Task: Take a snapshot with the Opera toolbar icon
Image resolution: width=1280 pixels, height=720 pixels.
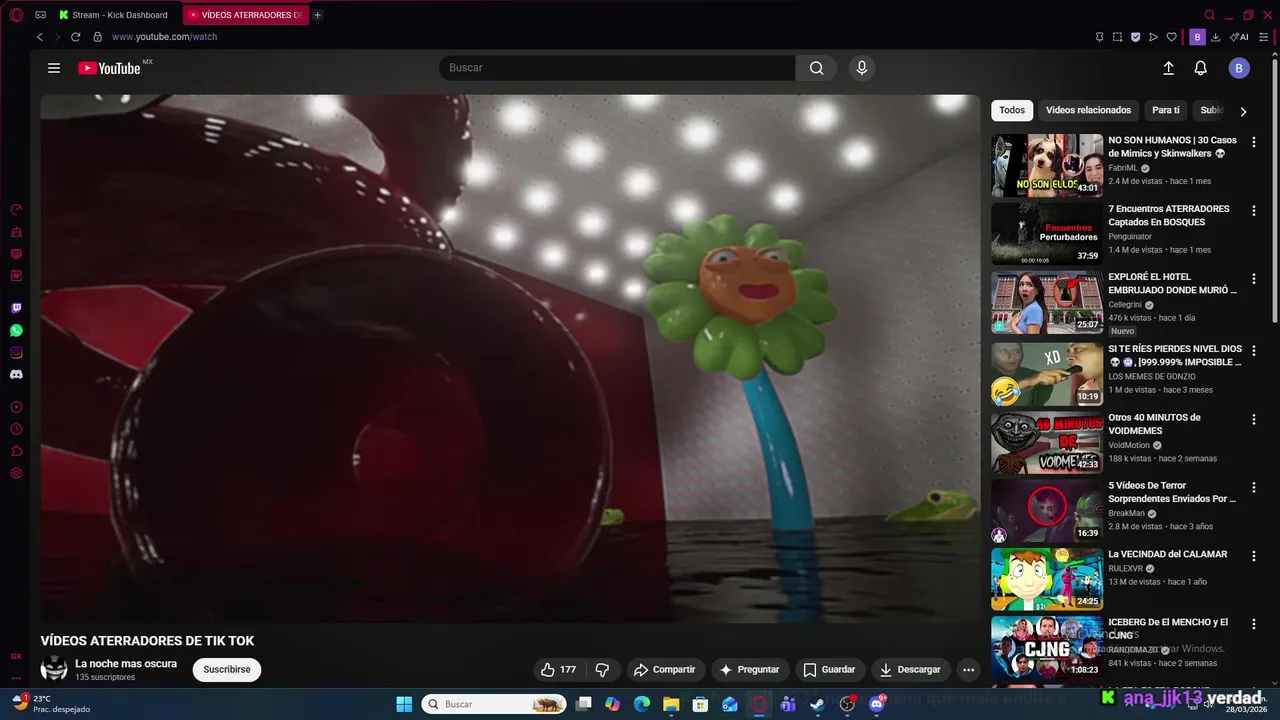Action: (1117, 37)
